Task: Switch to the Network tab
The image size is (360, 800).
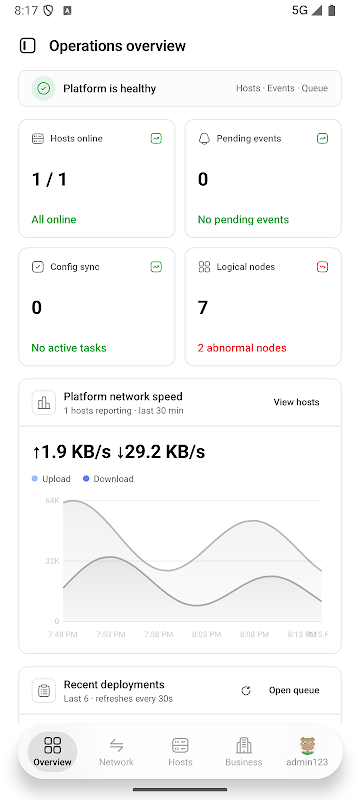Action: [116, 752]
